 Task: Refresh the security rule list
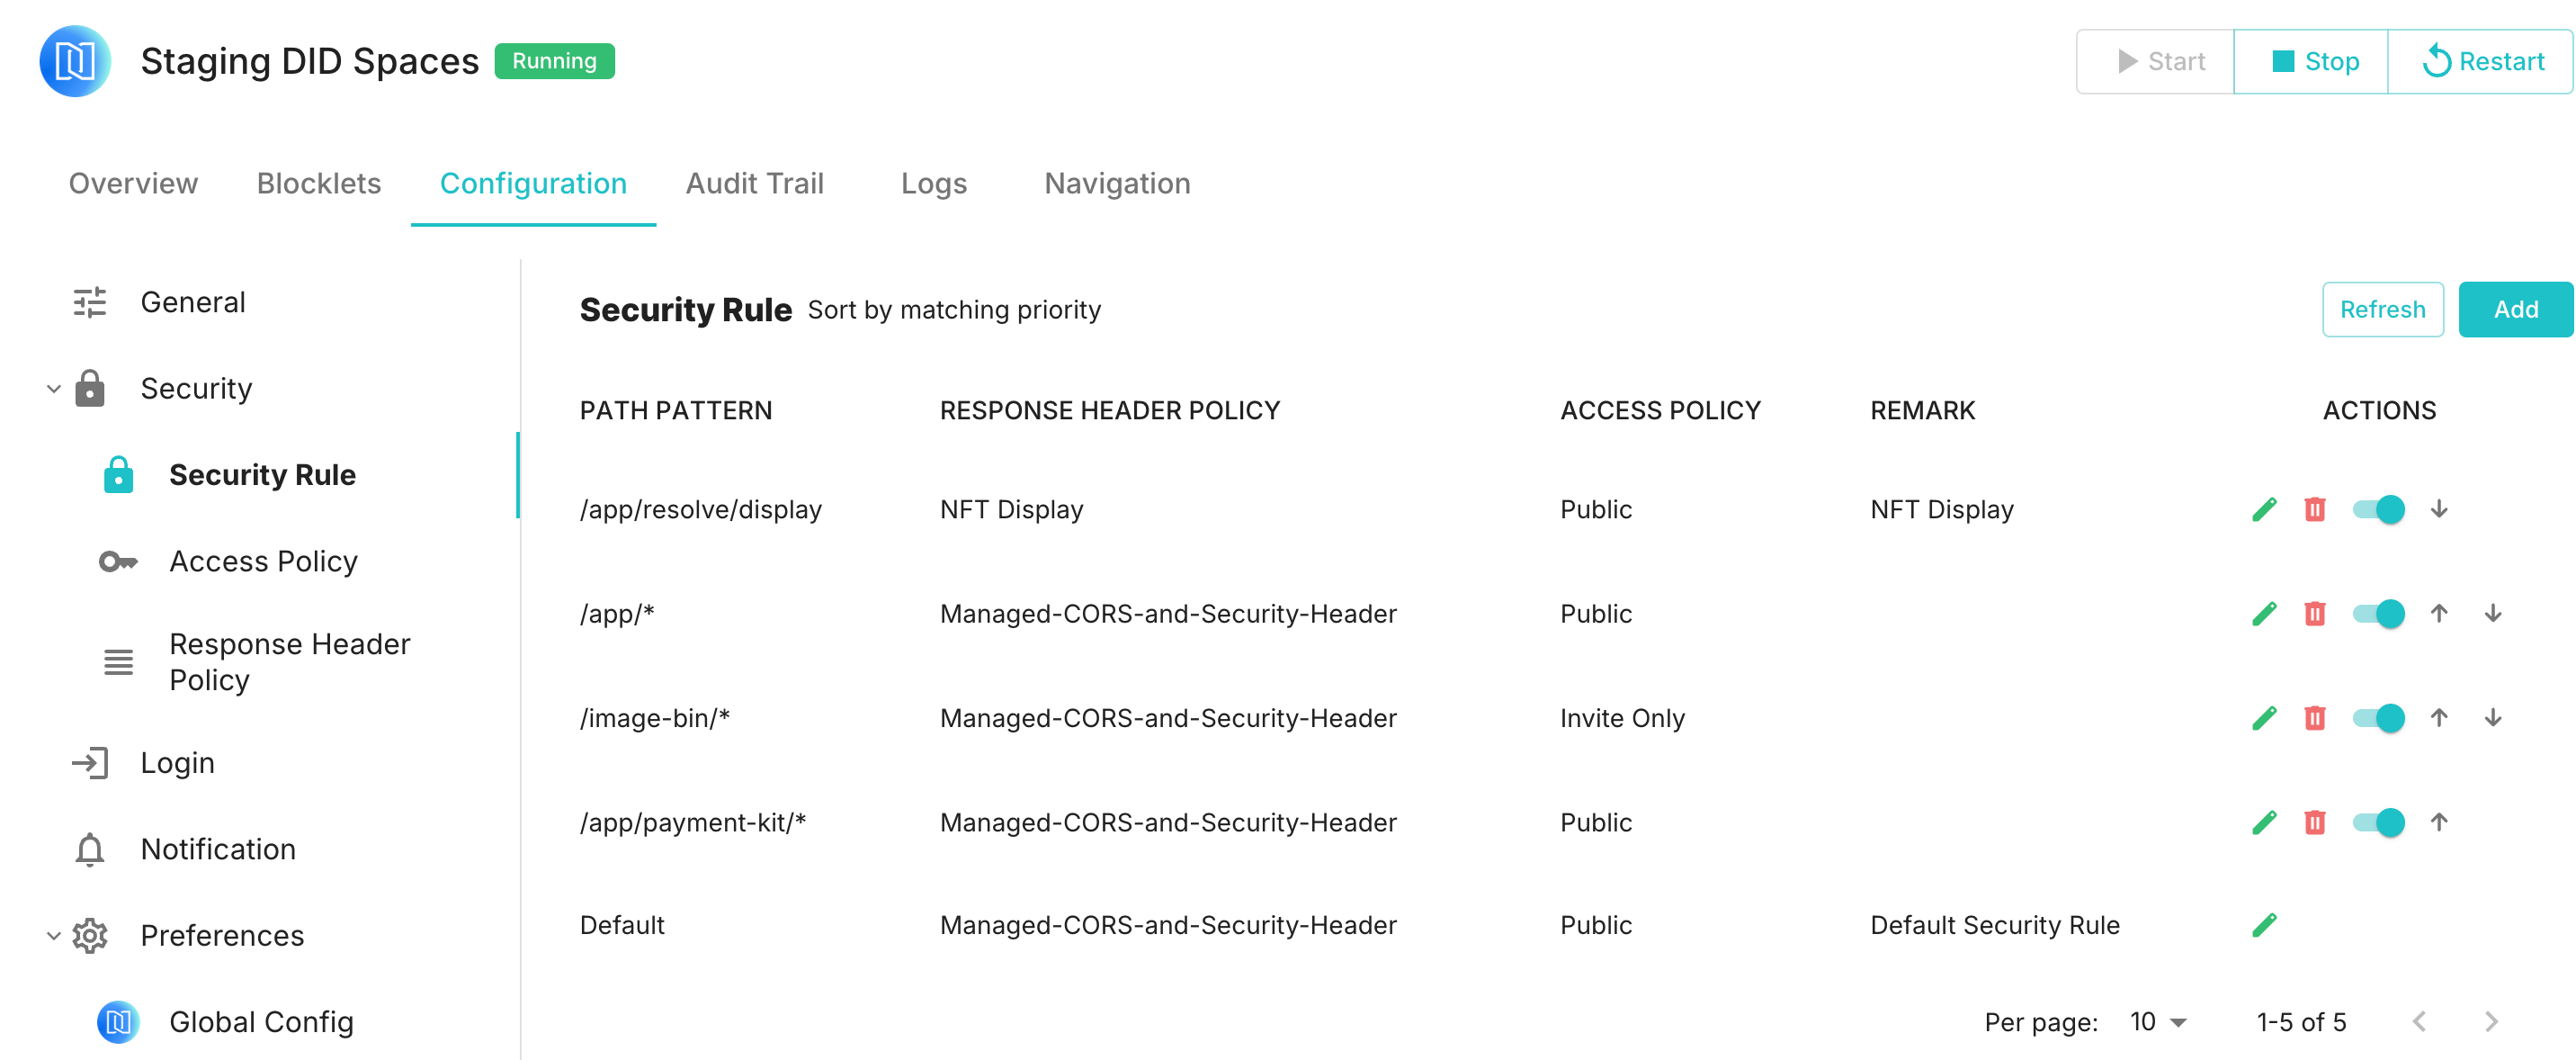coord(2381,309)
